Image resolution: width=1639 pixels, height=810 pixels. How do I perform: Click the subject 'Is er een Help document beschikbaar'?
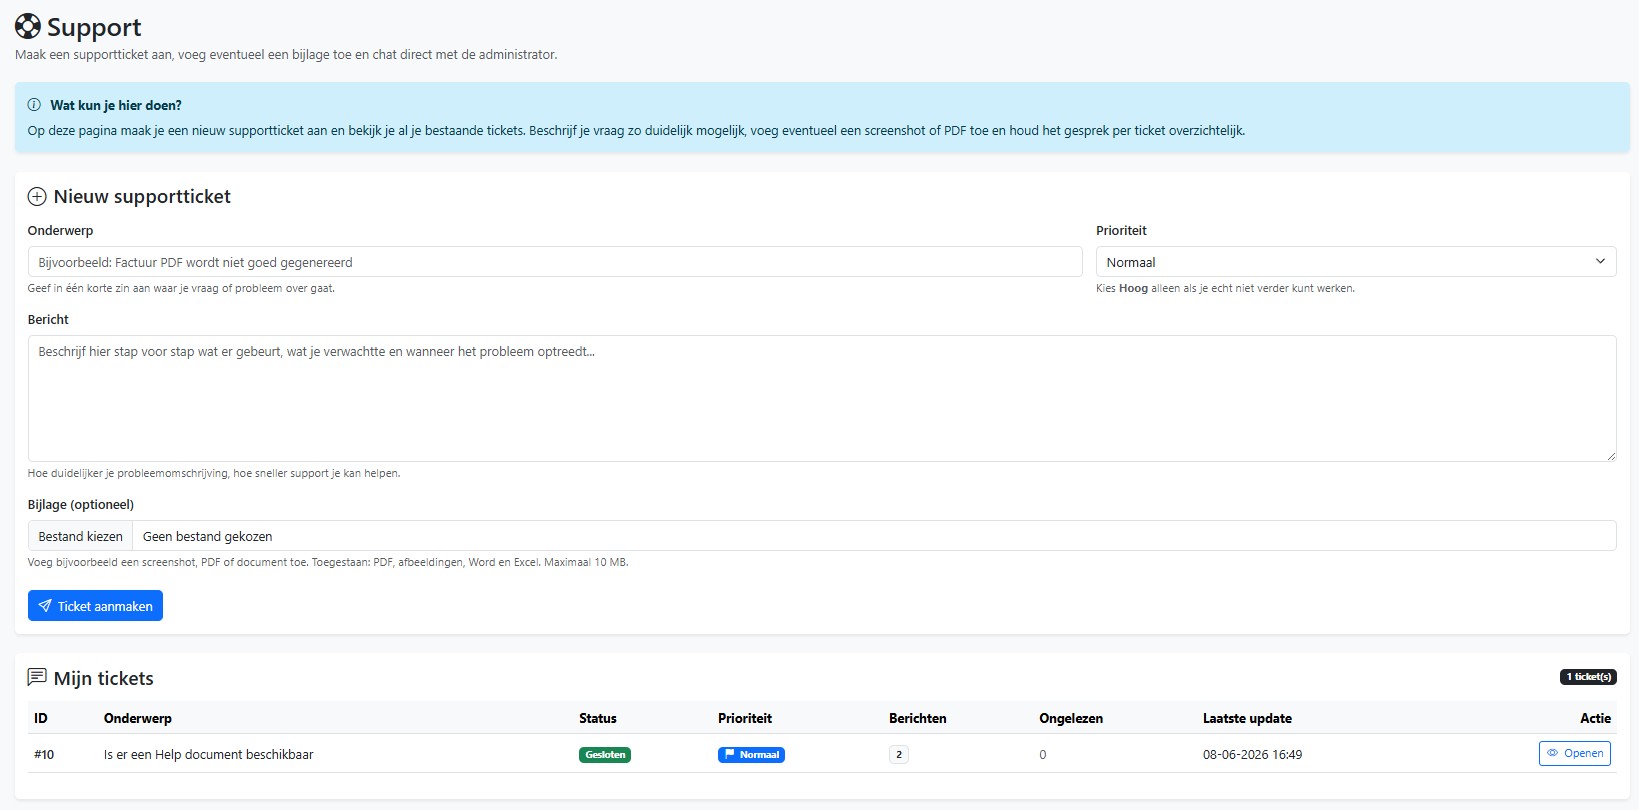pos(208,755)
